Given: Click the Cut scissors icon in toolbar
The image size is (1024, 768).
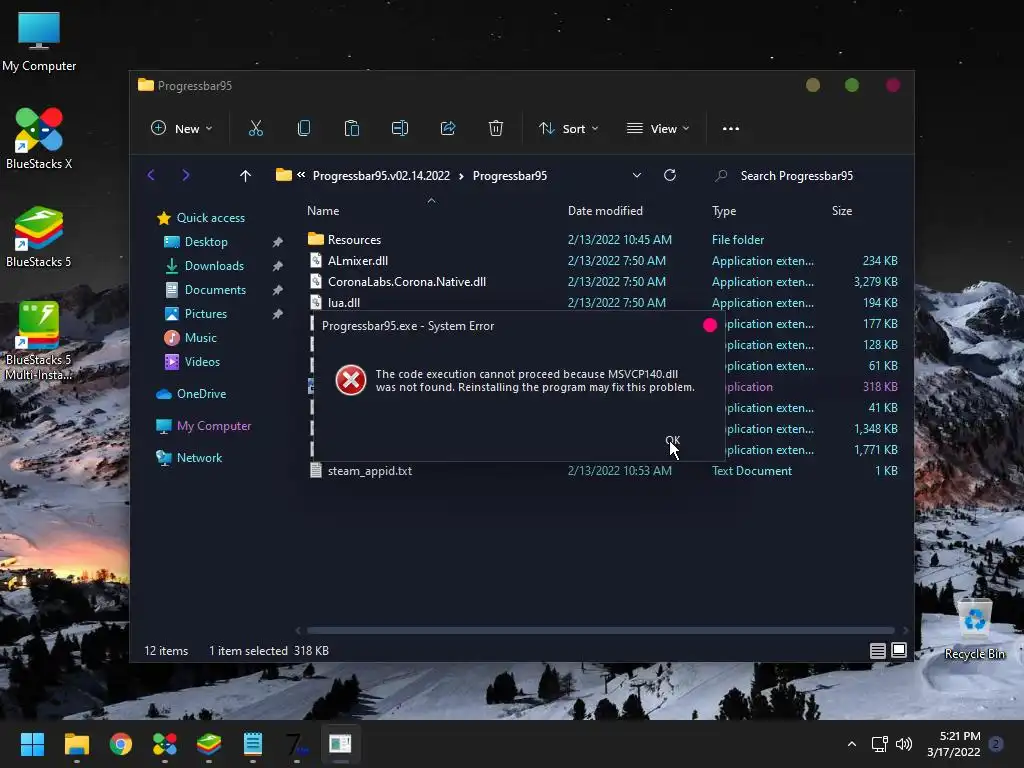Looking at the screenshot, I should [x=255, y=129].
